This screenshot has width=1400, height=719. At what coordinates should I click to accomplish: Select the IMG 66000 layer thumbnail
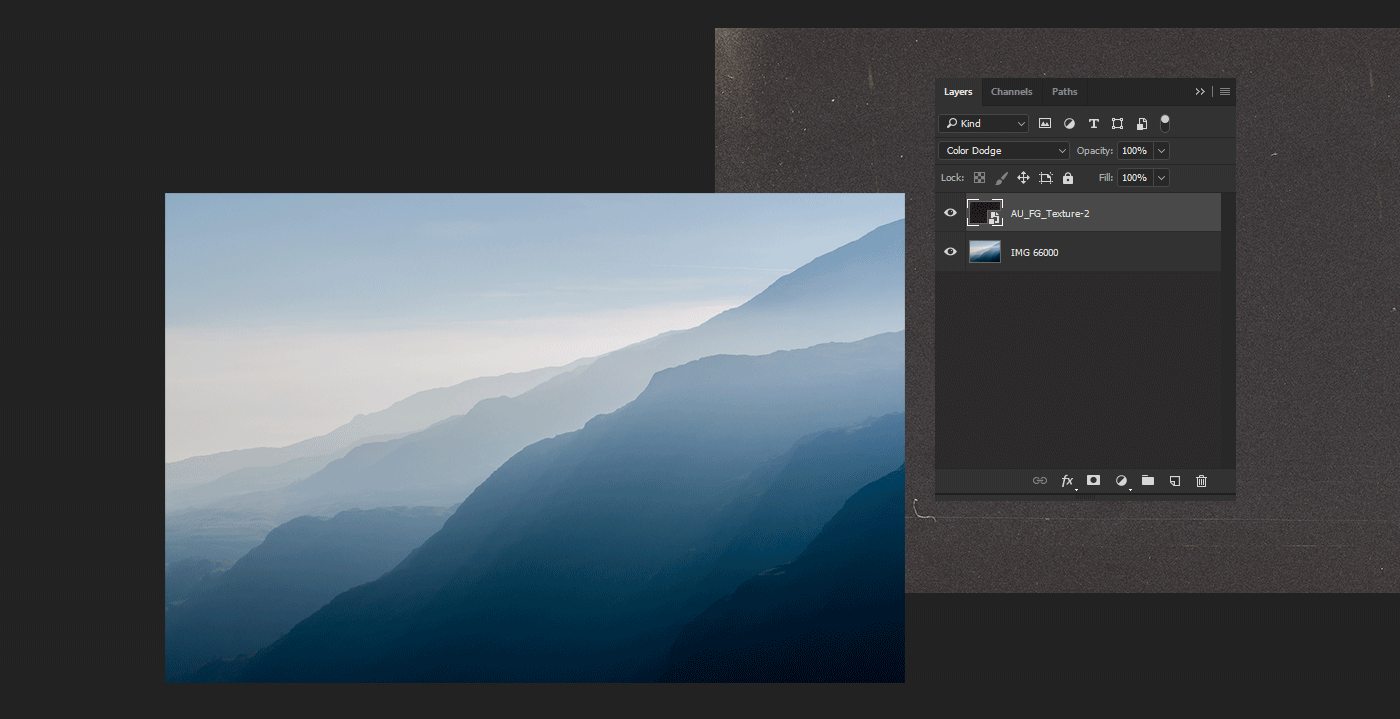[985, 252]
